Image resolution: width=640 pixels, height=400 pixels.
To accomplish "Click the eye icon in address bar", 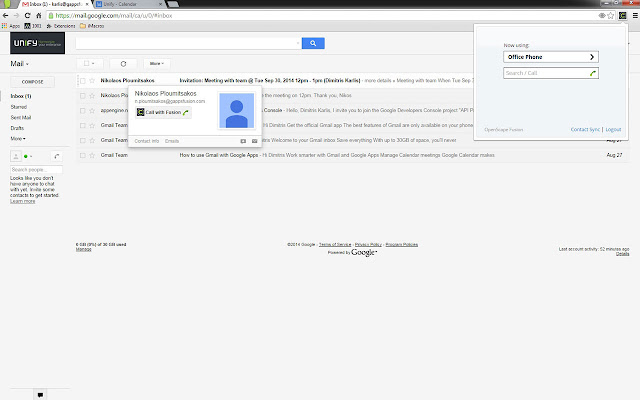I will point(602,16).
